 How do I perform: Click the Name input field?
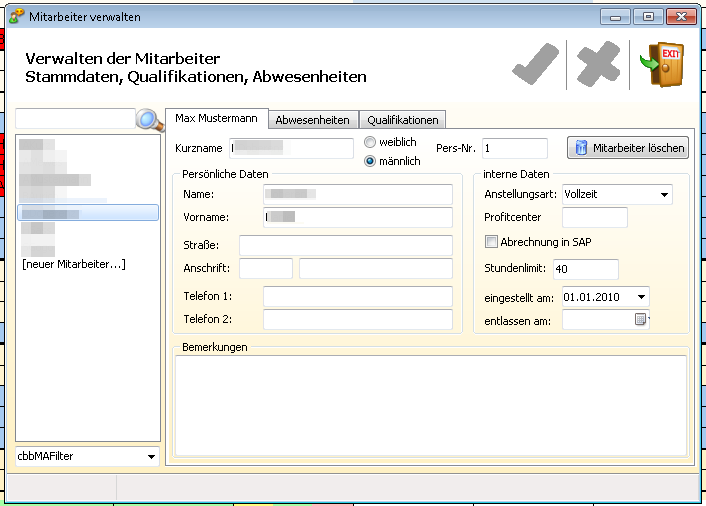coord(358,194)
